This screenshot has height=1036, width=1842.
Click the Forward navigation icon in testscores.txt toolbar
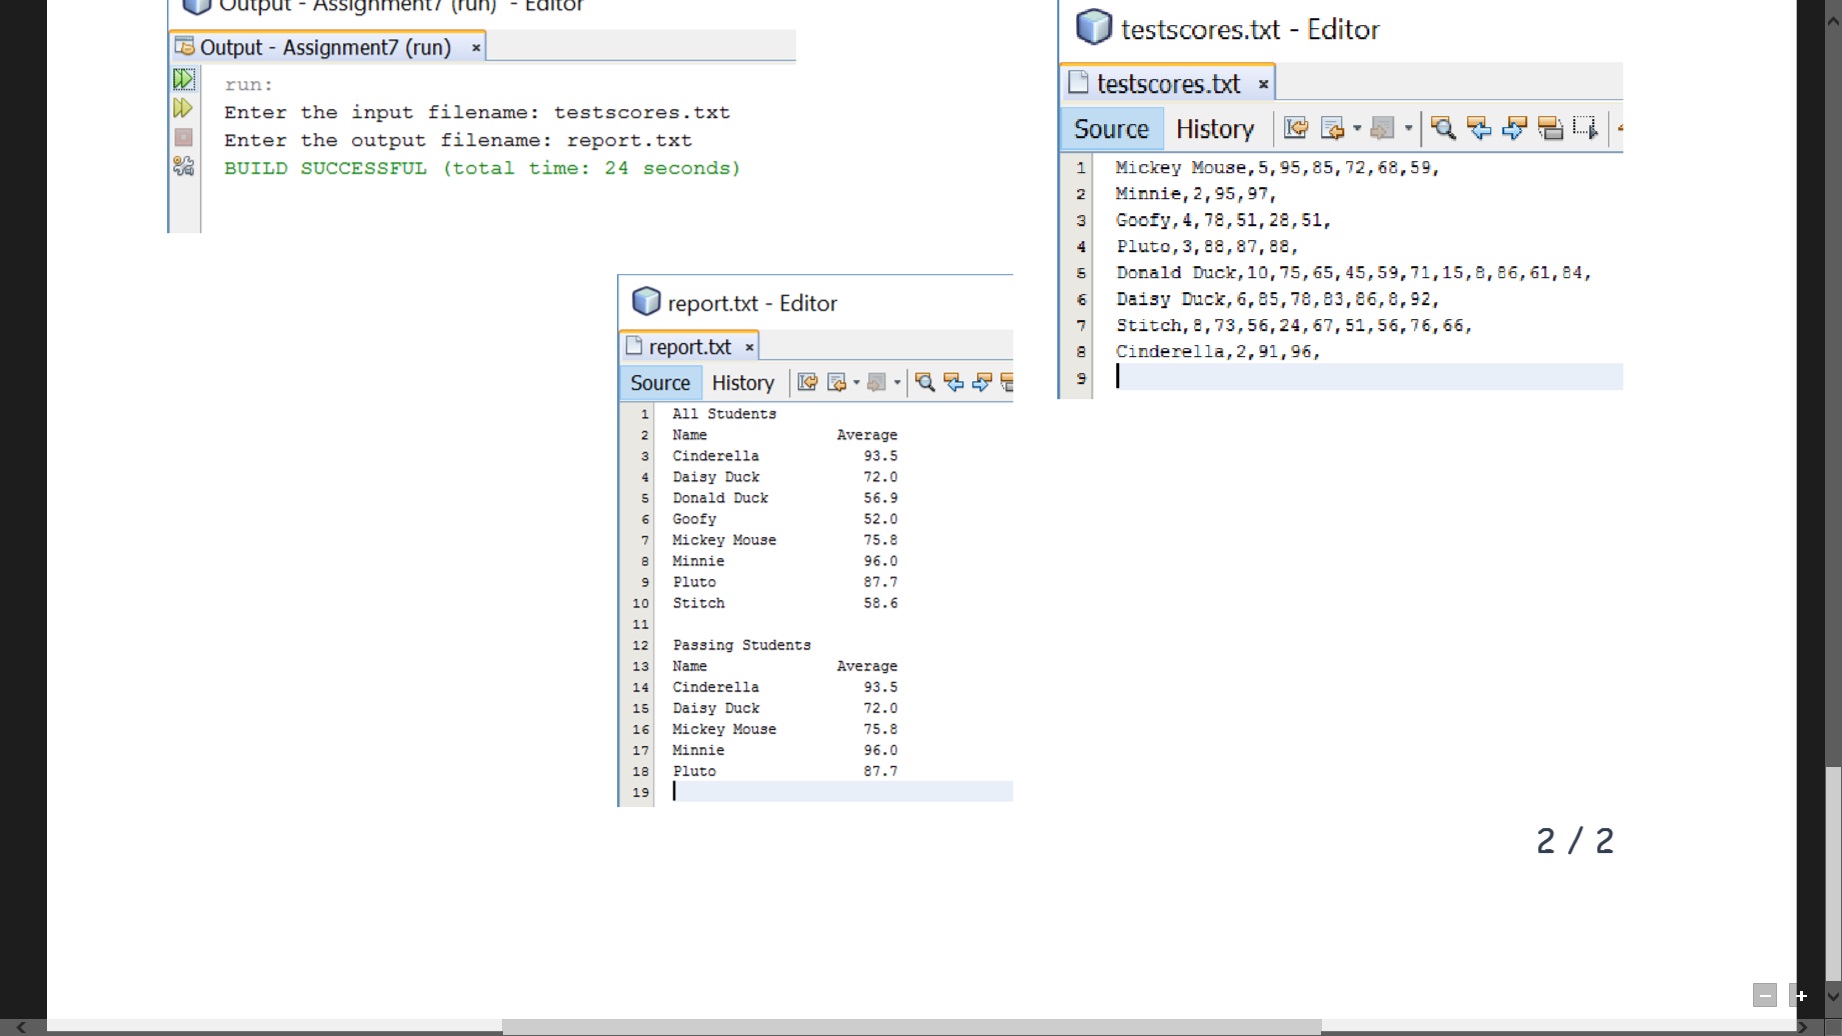point(1382,128)
